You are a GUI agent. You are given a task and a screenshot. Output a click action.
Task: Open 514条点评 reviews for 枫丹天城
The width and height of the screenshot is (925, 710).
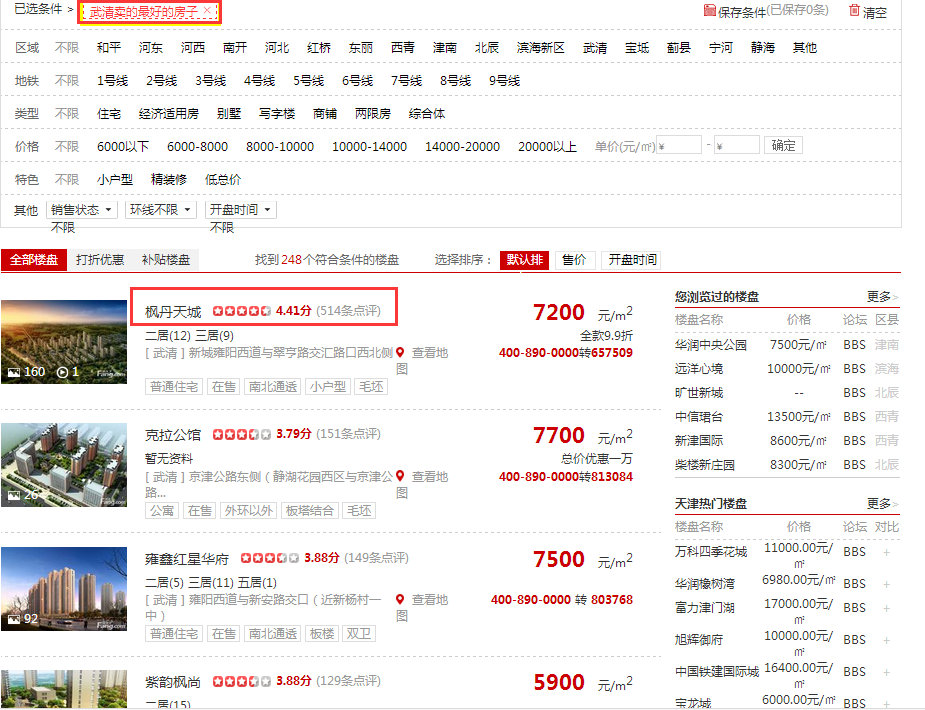pos(348,311)
